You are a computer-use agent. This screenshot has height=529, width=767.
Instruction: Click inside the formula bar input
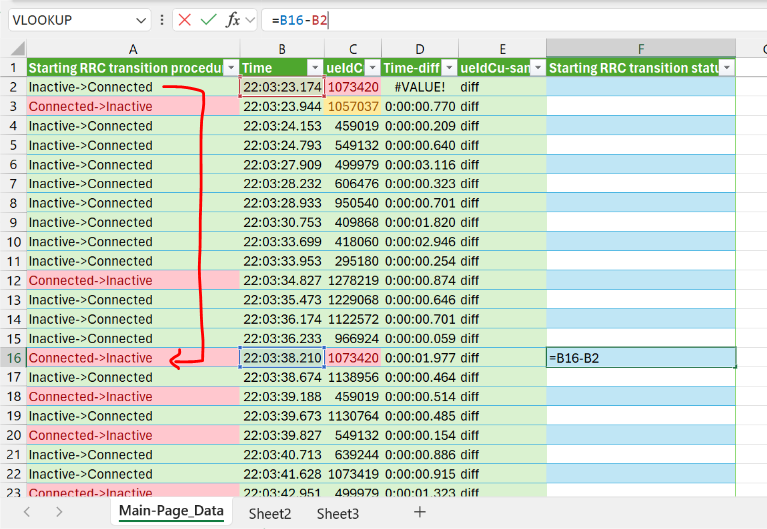pos(514,20)
